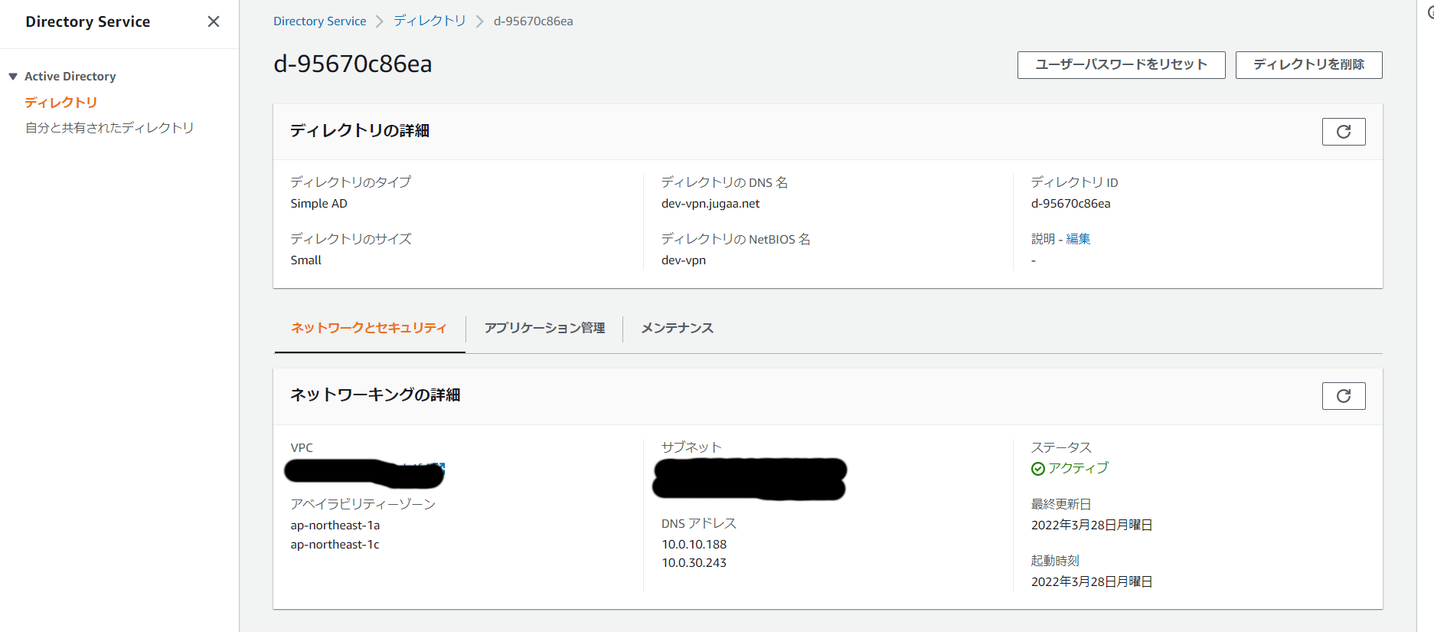Click the ディレクトリを削除 button
Viewport: 1434px width, 632px height.
[x=1308, y=65]
